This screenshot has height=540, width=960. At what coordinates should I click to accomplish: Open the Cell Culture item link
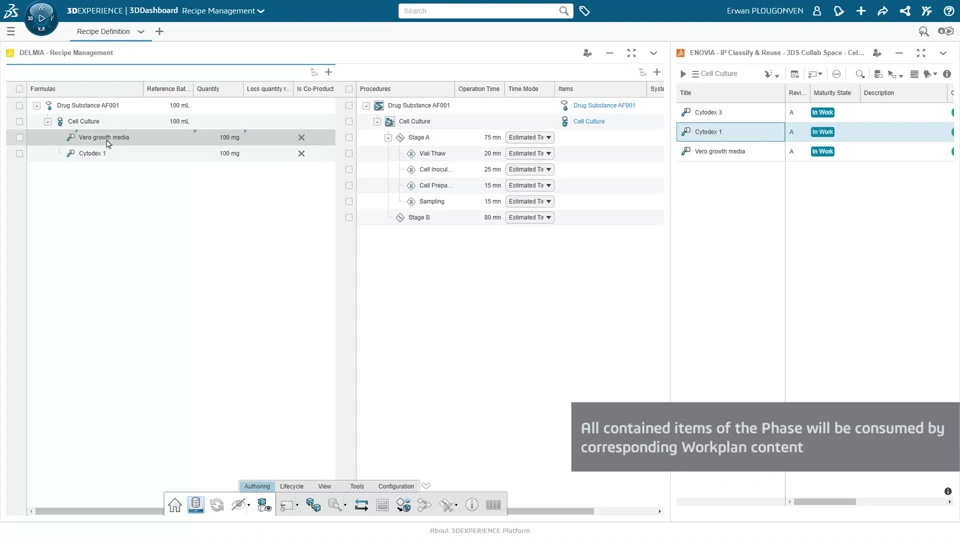[x=589, y=121]
